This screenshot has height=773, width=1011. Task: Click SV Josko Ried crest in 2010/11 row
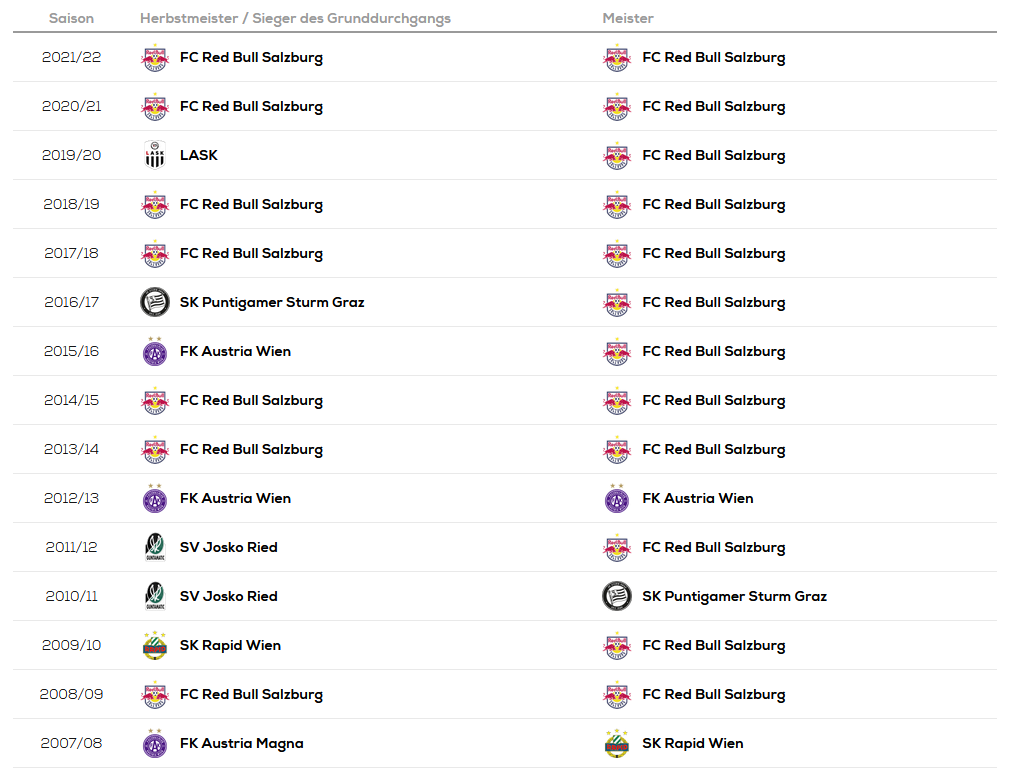coord(155,596)
